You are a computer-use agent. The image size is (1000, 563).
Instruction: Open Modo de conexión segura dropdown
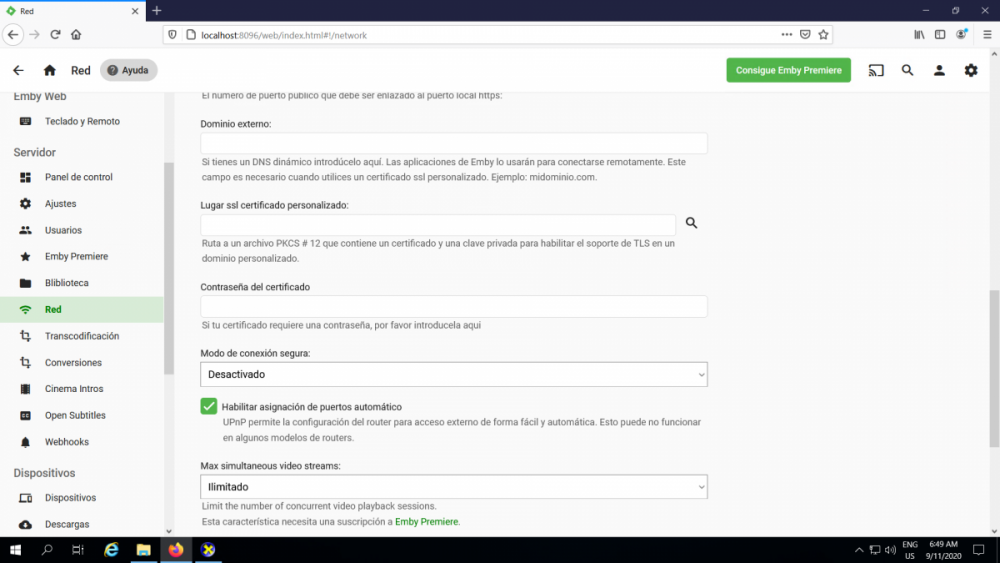coord(453,374)
